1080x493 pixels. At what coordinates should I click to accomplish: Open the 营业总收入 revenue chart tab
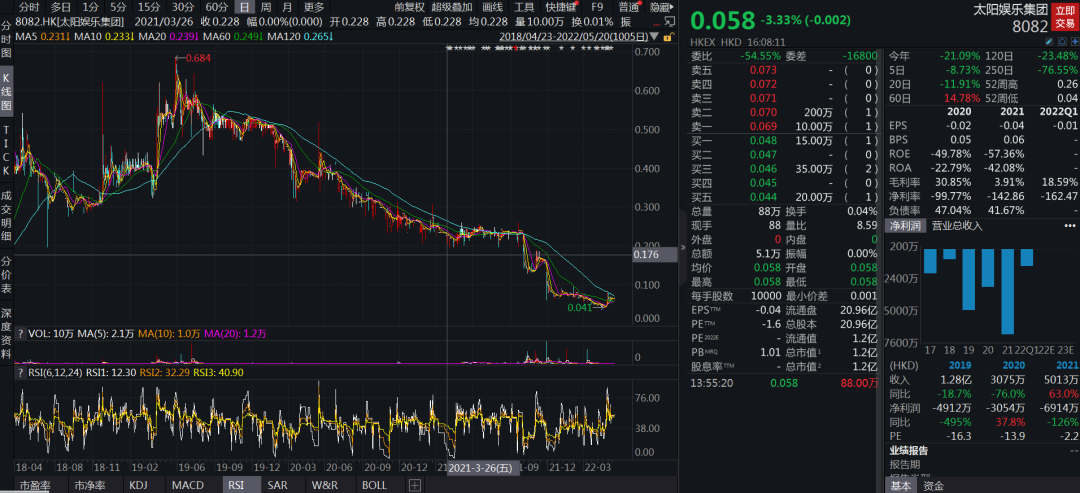(957, 227)
